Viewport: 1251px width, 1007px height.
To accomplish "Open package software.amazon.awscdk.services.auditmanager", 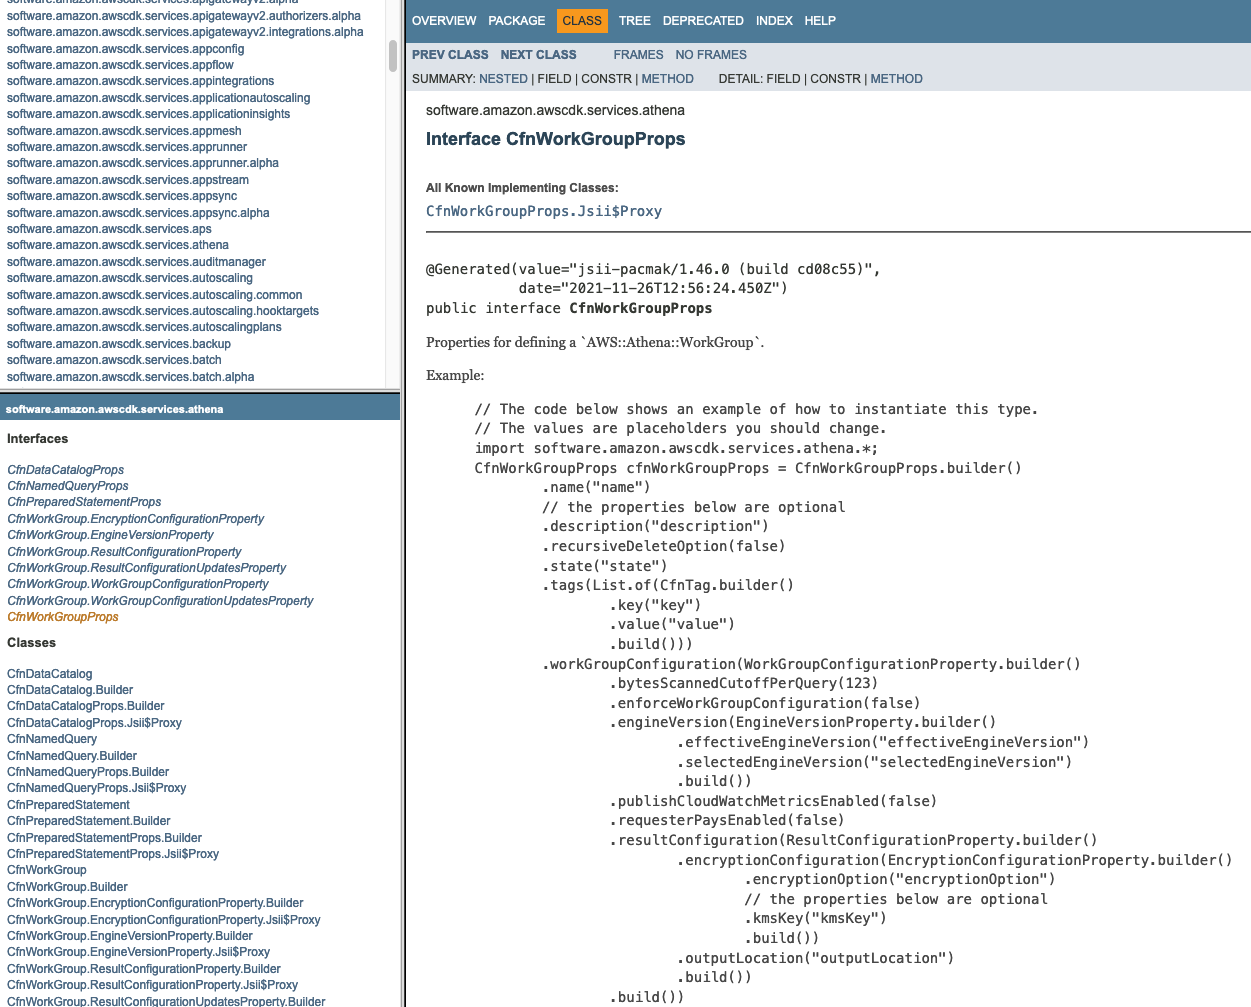I will [136, 262].
